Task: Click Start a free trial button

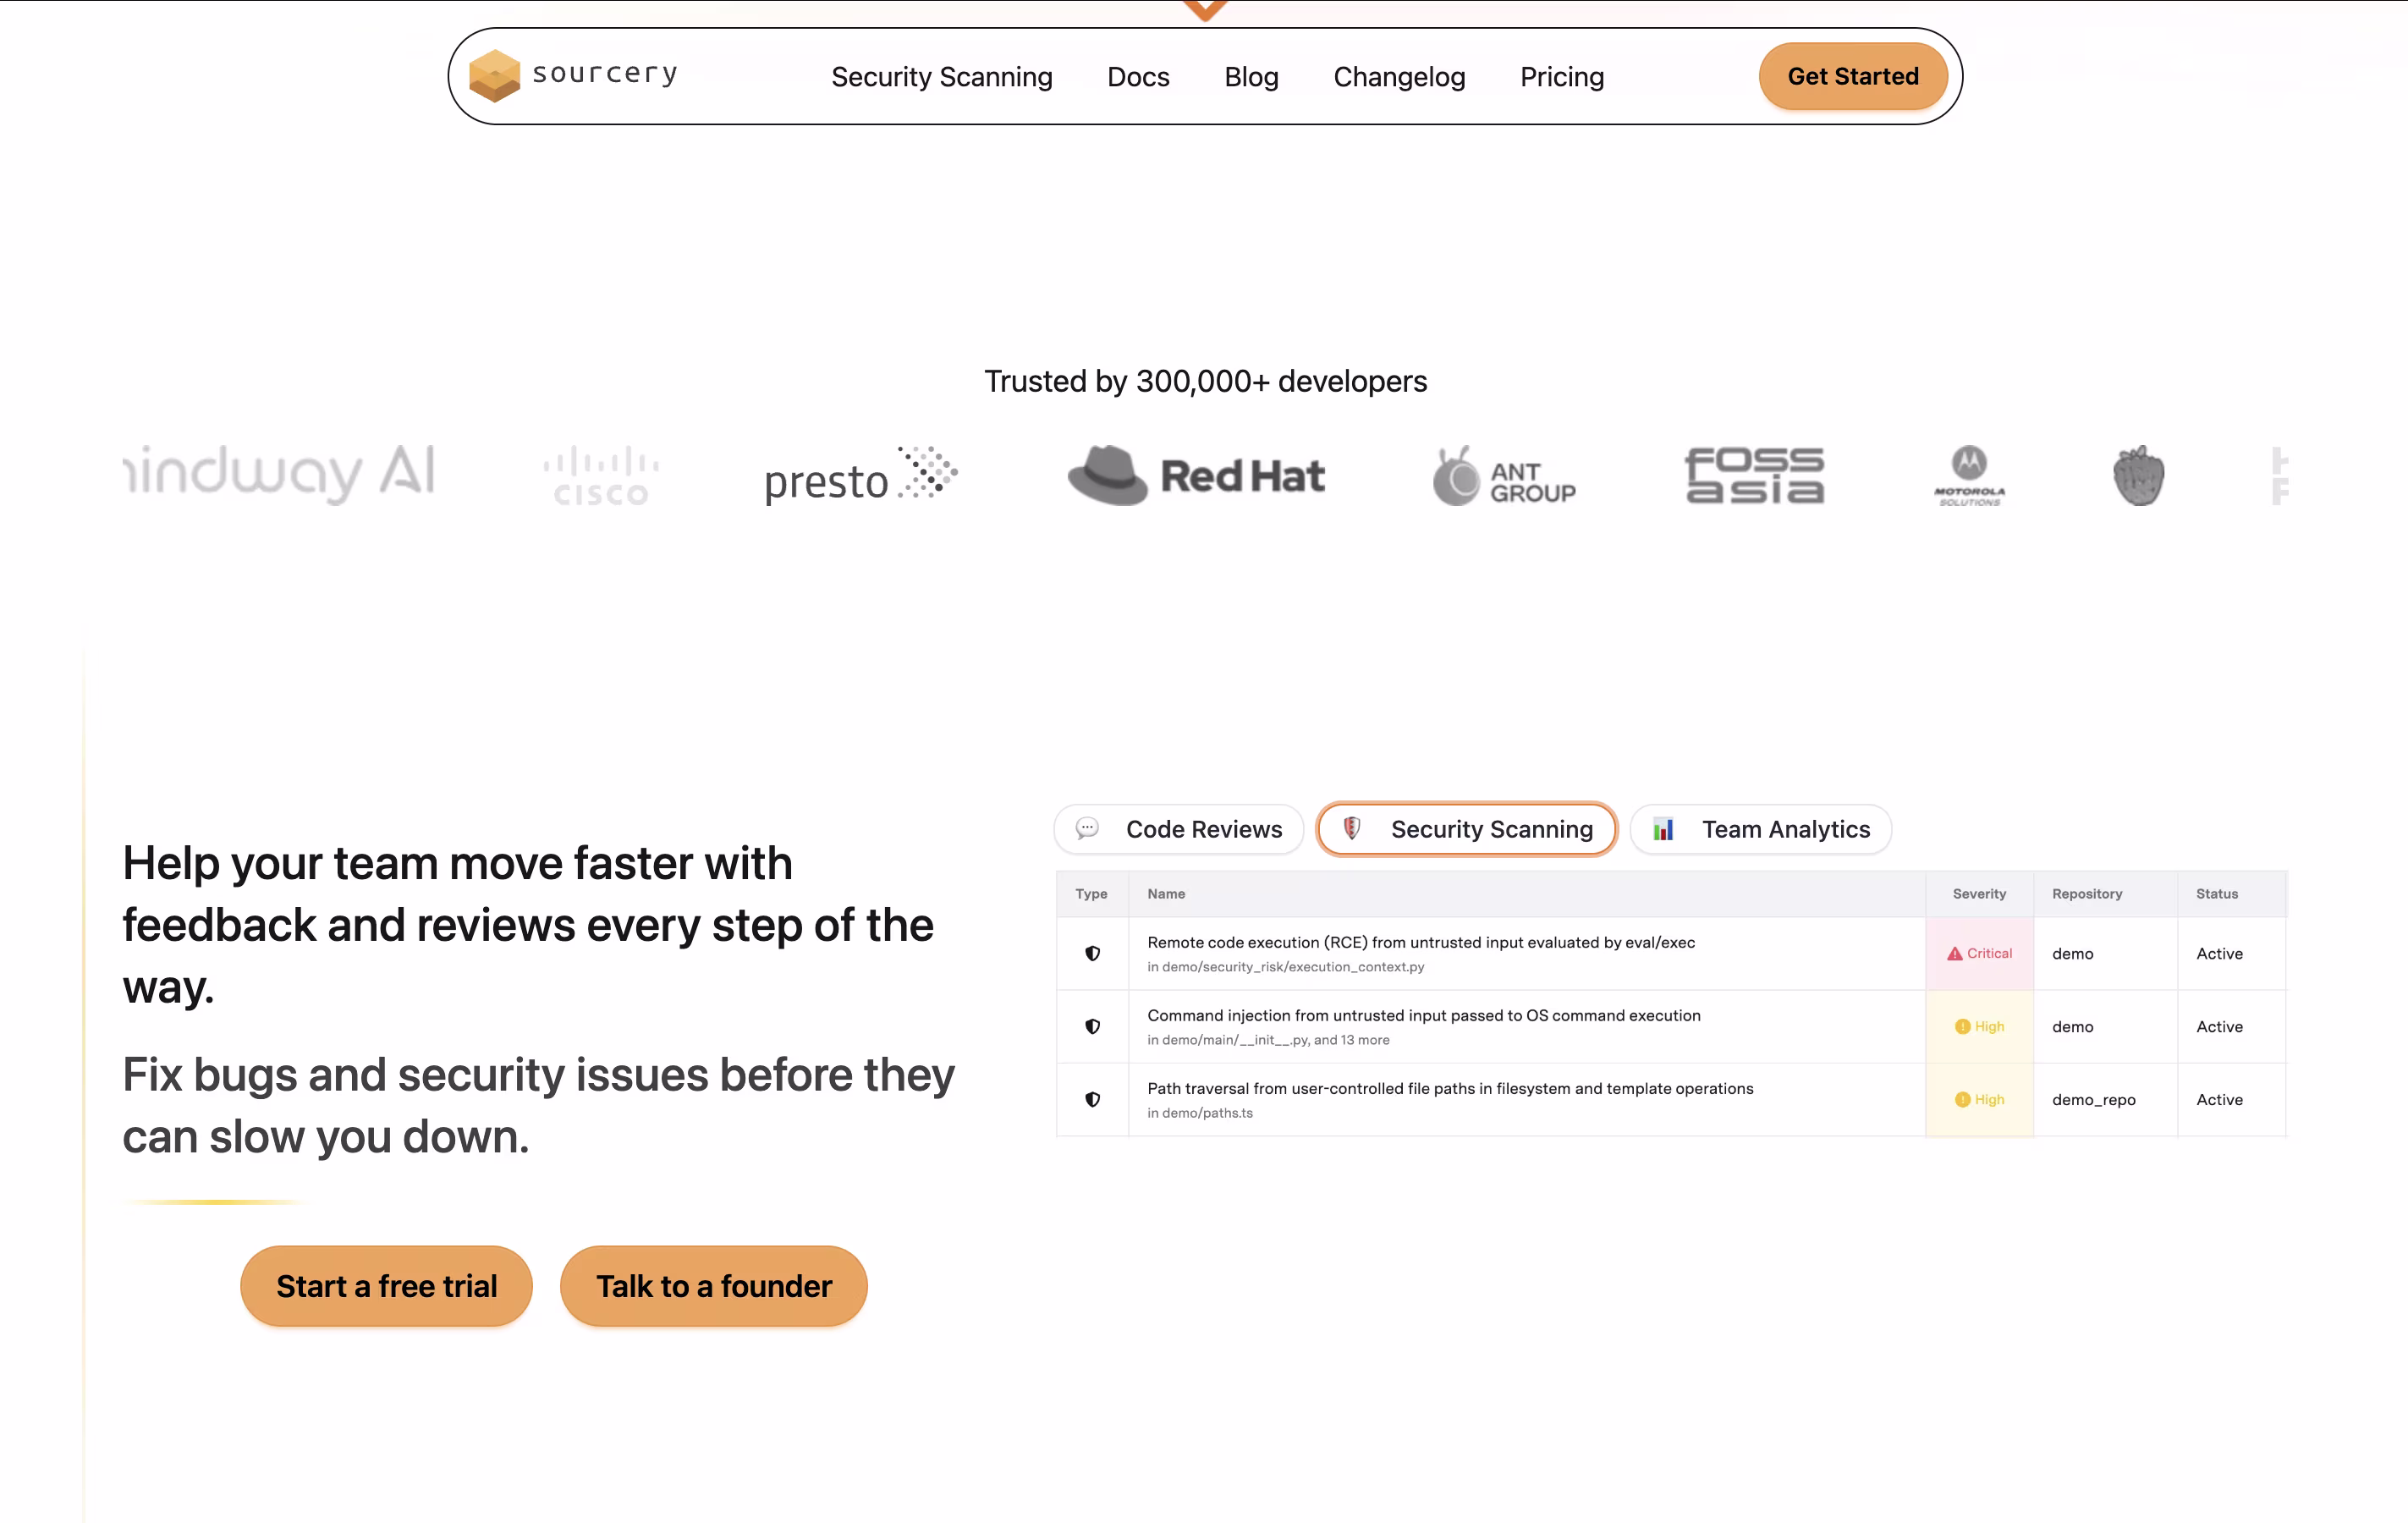Action: tap(386, 1286)
